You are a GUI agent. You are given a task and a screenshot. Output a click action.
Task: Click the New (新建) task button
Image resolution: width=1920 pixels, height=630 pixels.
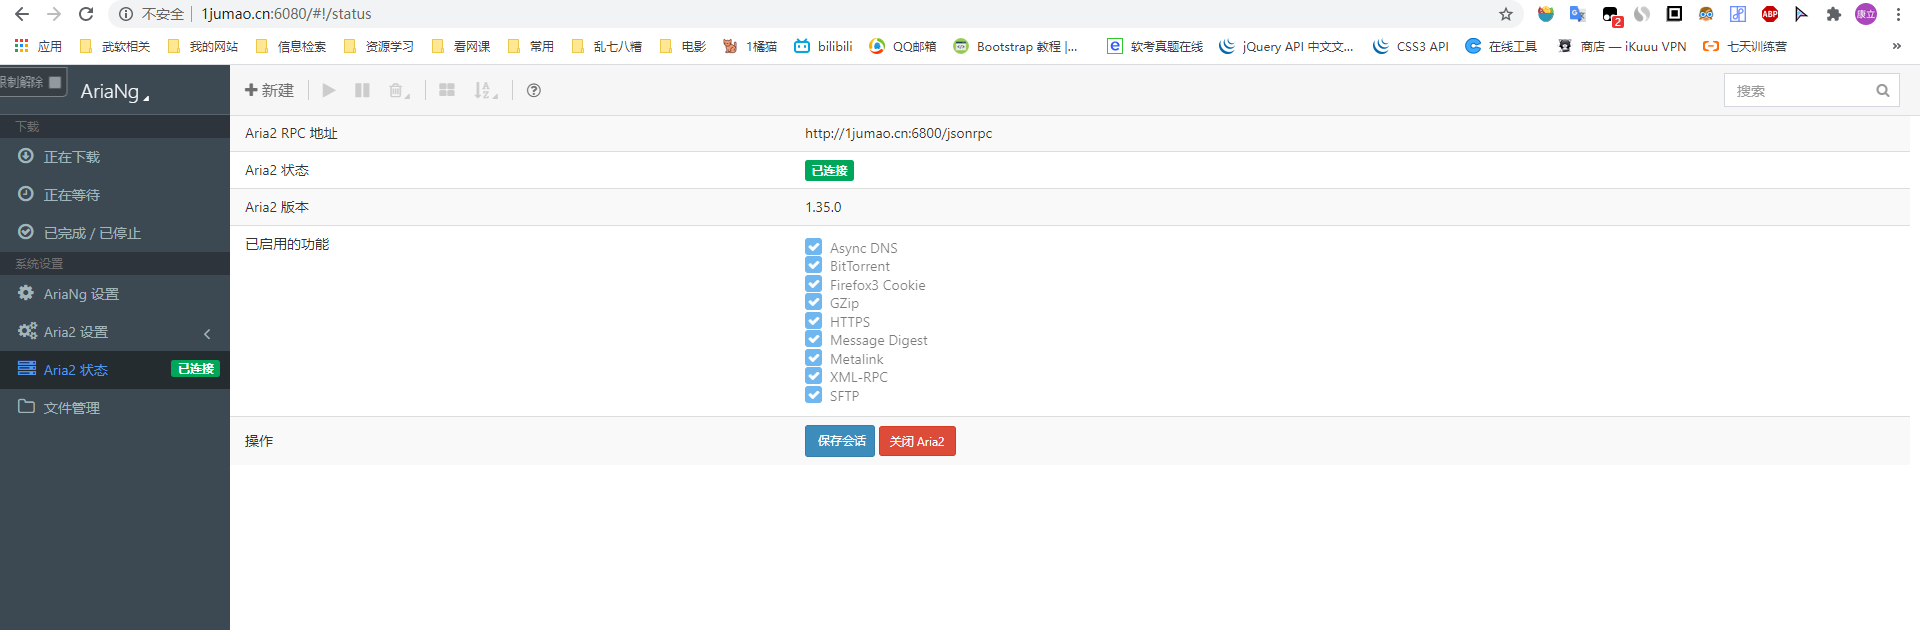[x=269, y=90]
